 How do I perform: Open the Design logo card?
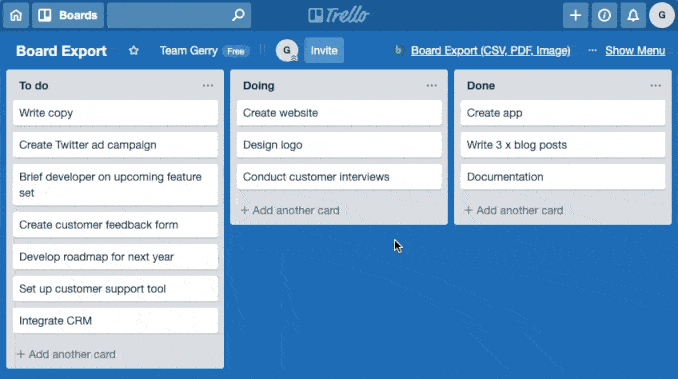pyautogui.click(x=339, y=145)
